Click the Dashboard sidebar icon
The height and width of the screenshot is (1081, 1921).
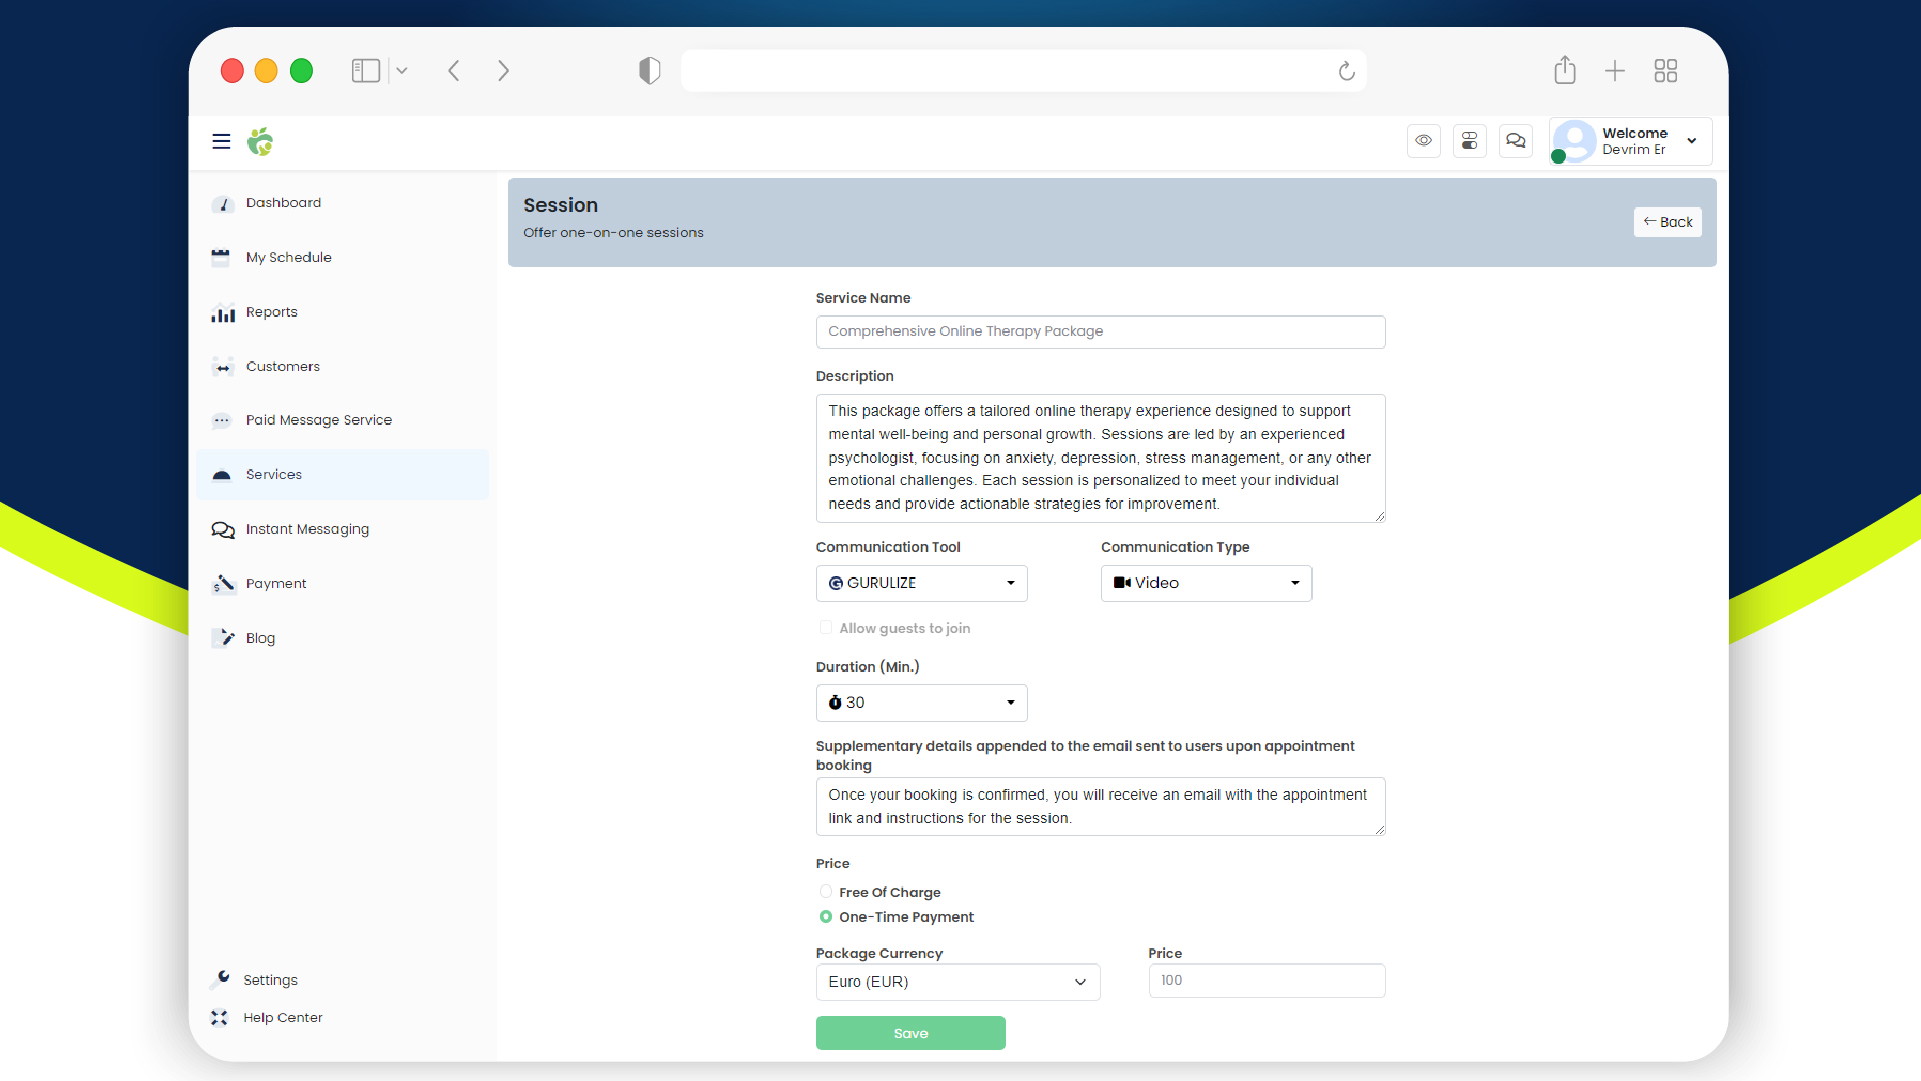222,202
